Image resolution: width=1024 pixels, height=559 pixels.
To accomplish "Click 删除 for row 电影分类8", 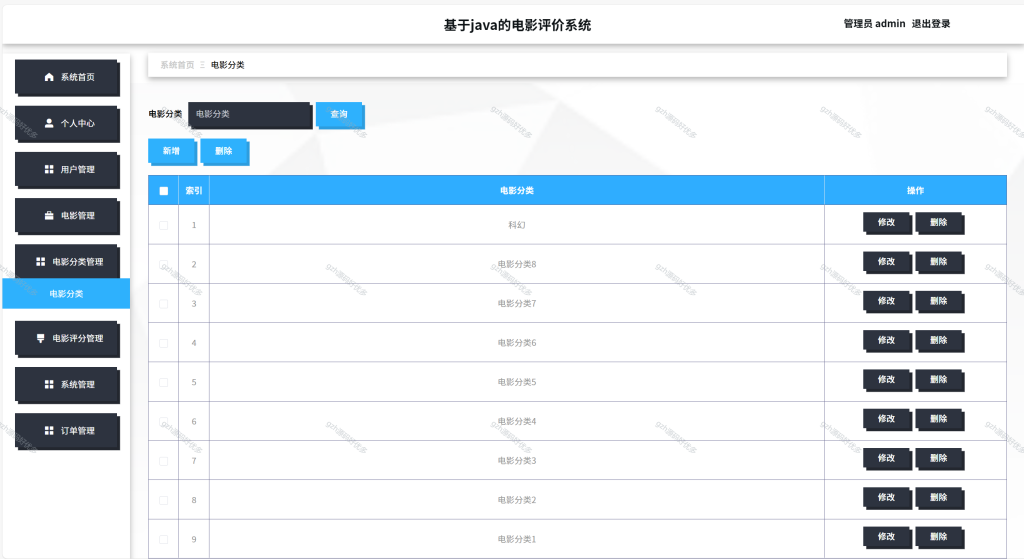I will [939, 262].
